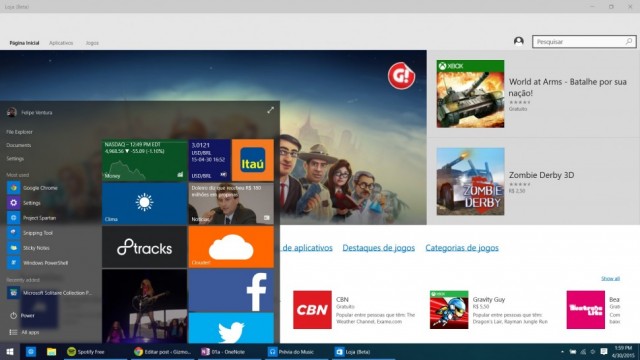Click the Windows Start button
The image size is (640, 360).
coord(10,351)
